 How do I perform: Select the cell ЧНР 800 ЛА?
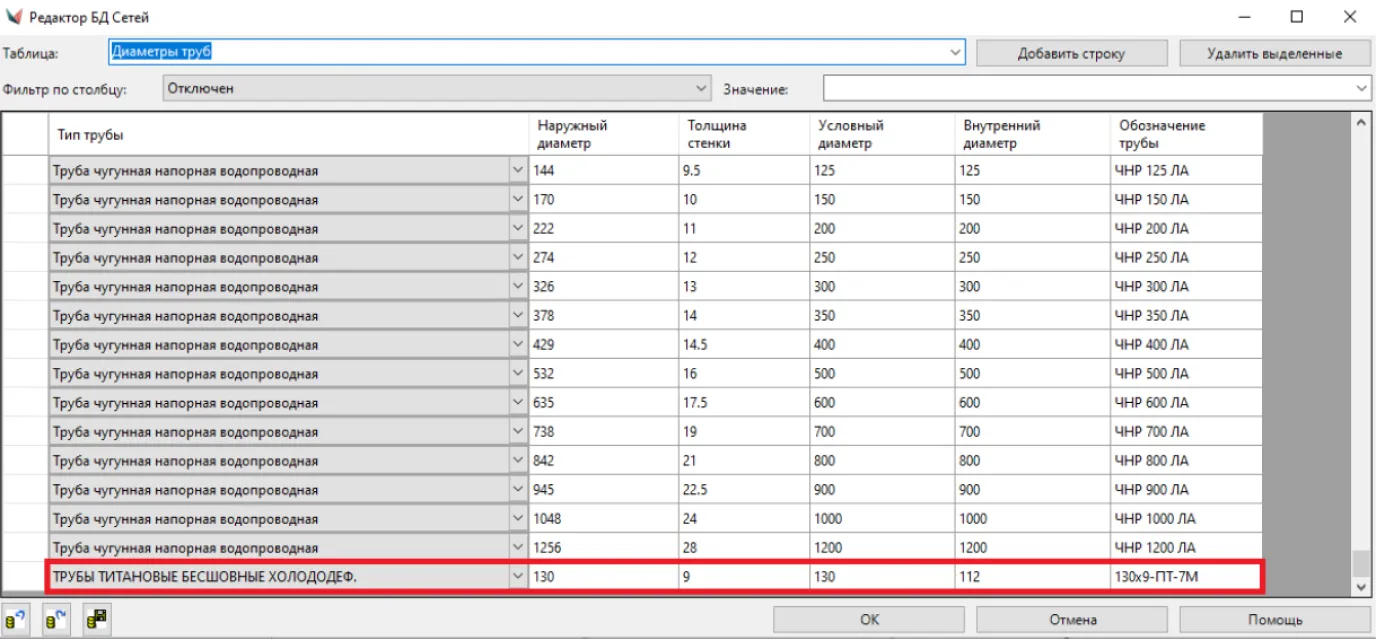tap(1187, 460)
